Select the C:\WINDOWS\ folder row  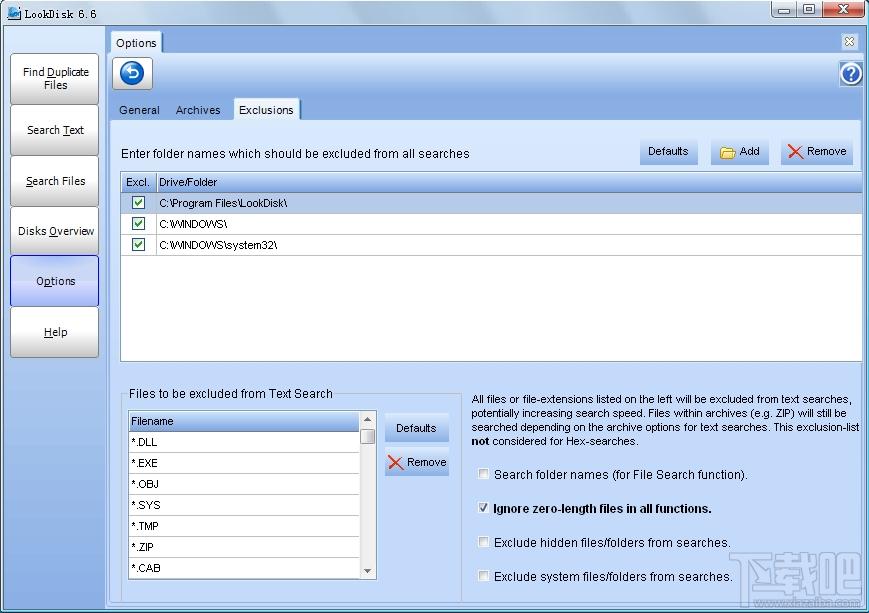(x=491, y=224)
